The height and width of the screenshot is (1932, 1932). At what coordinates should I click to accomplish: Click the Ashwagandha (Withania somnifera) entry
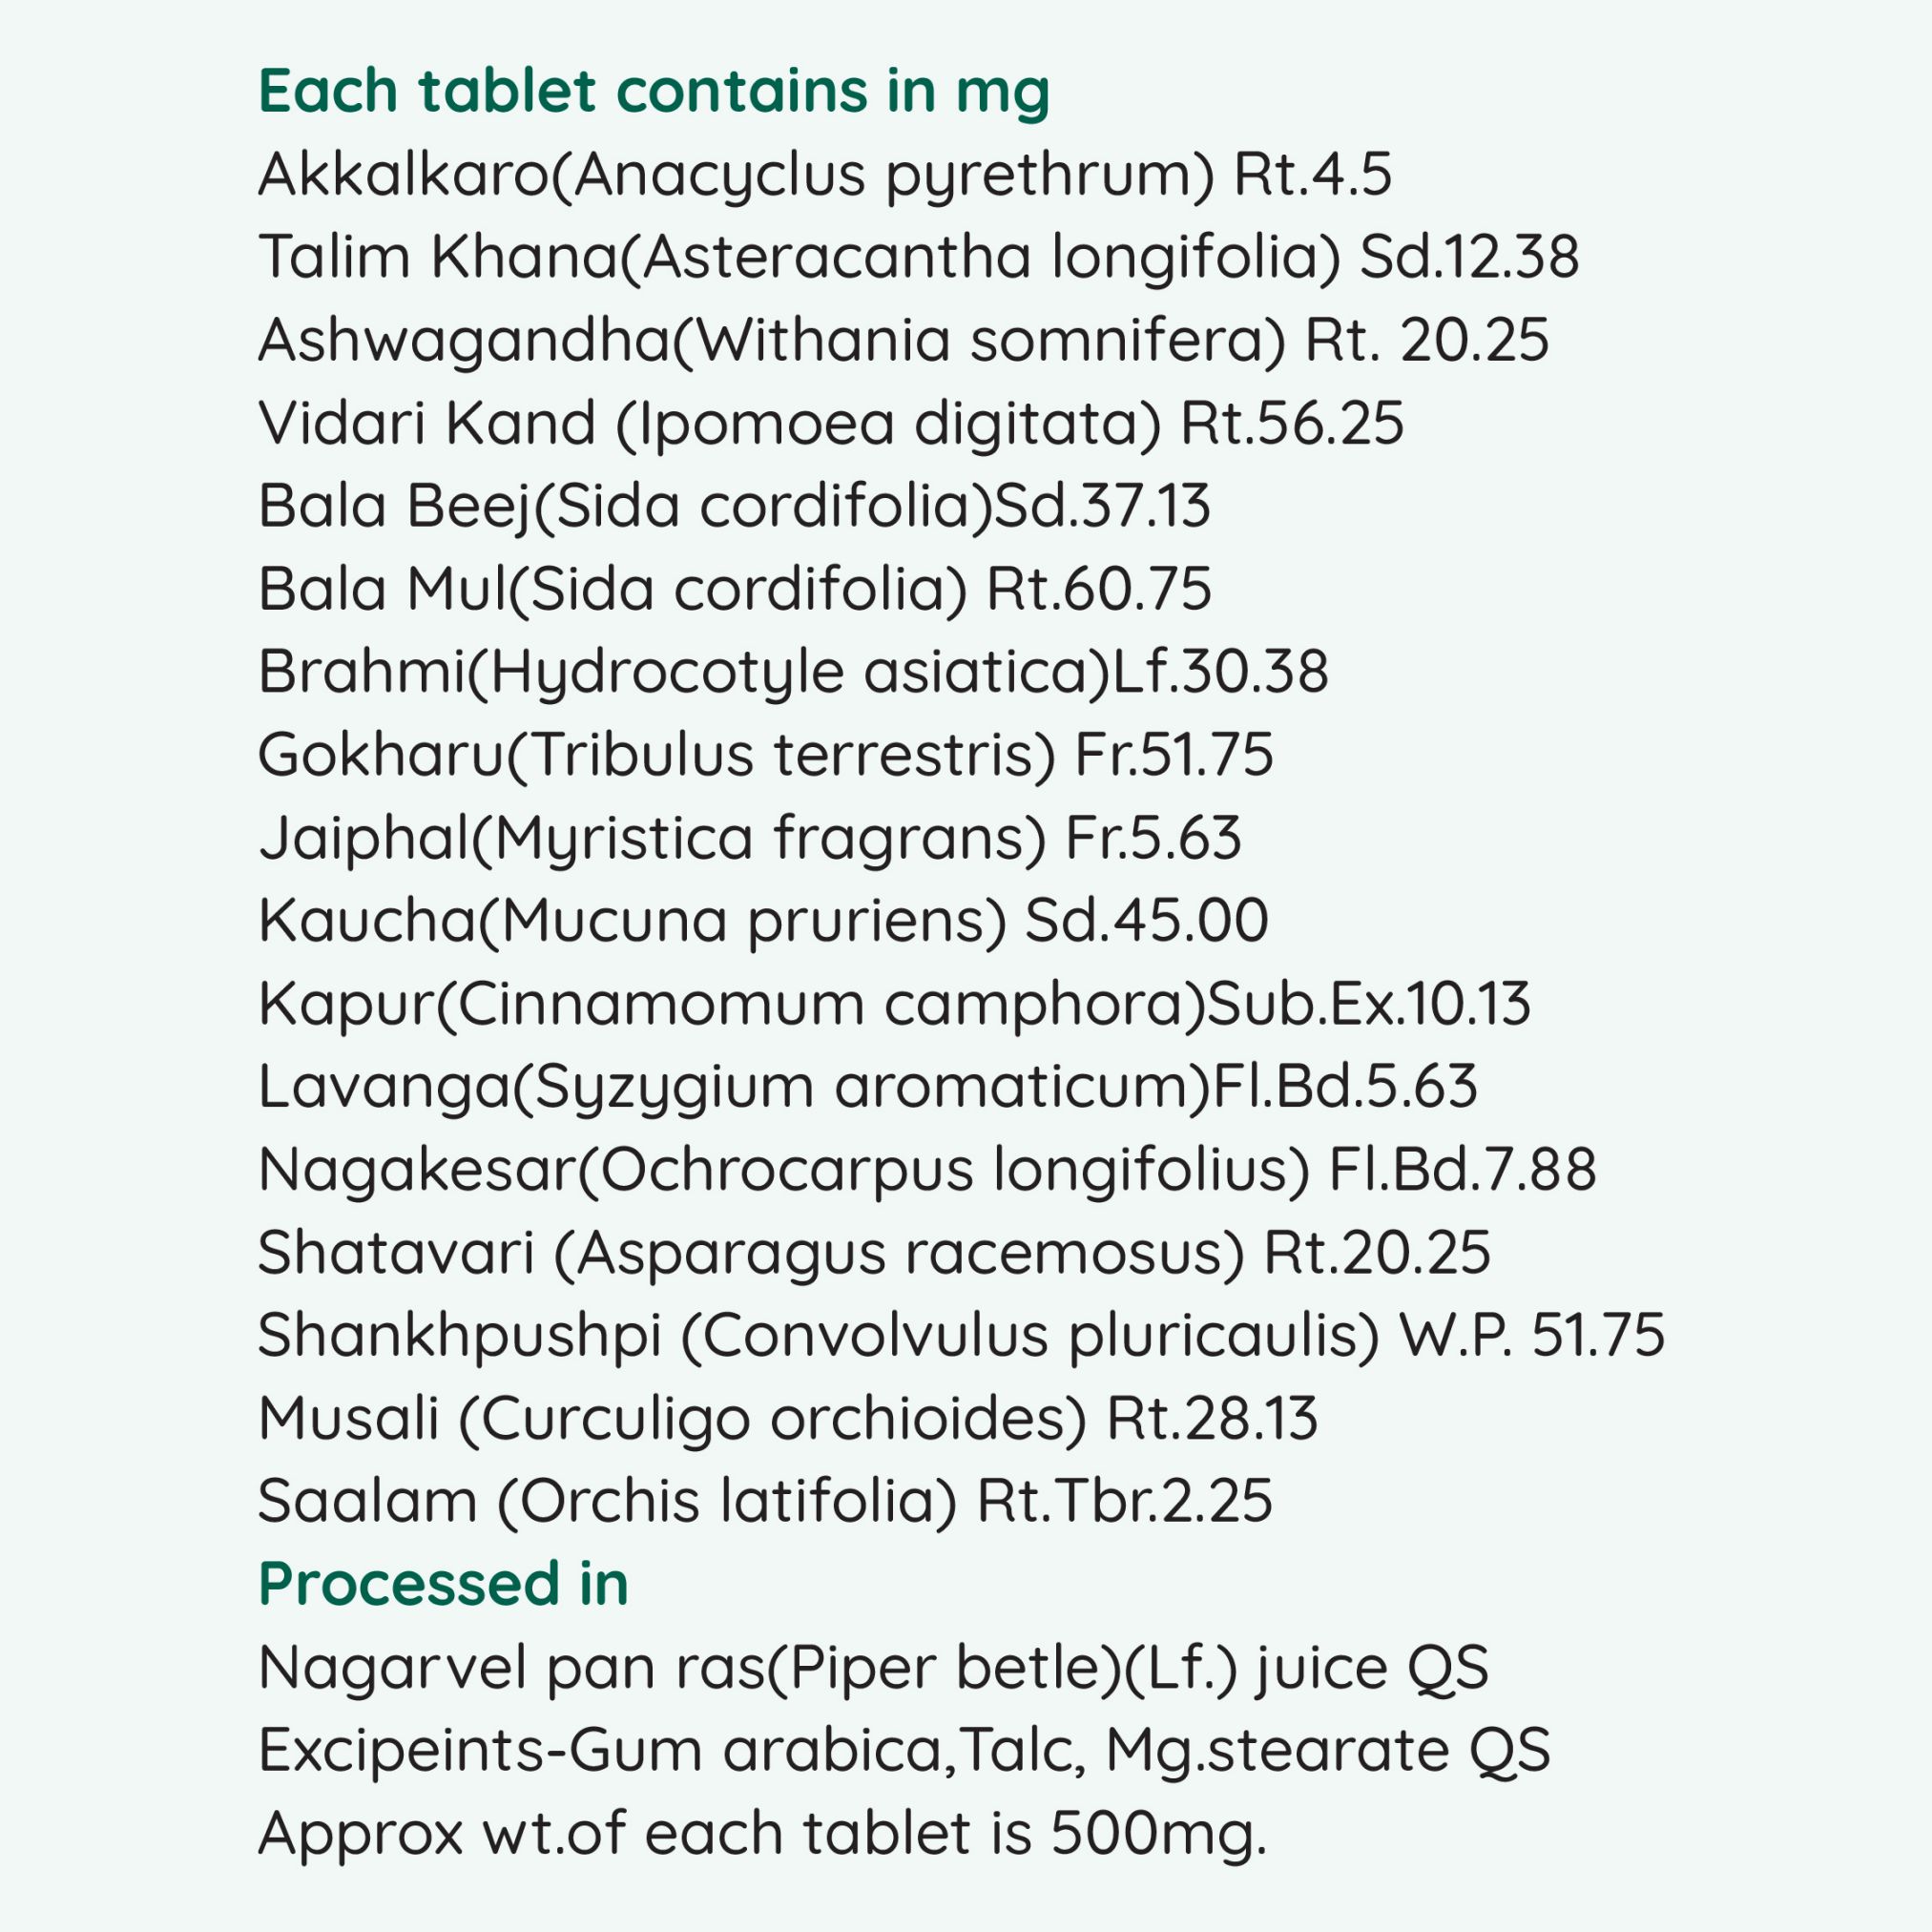pos(904,341)
